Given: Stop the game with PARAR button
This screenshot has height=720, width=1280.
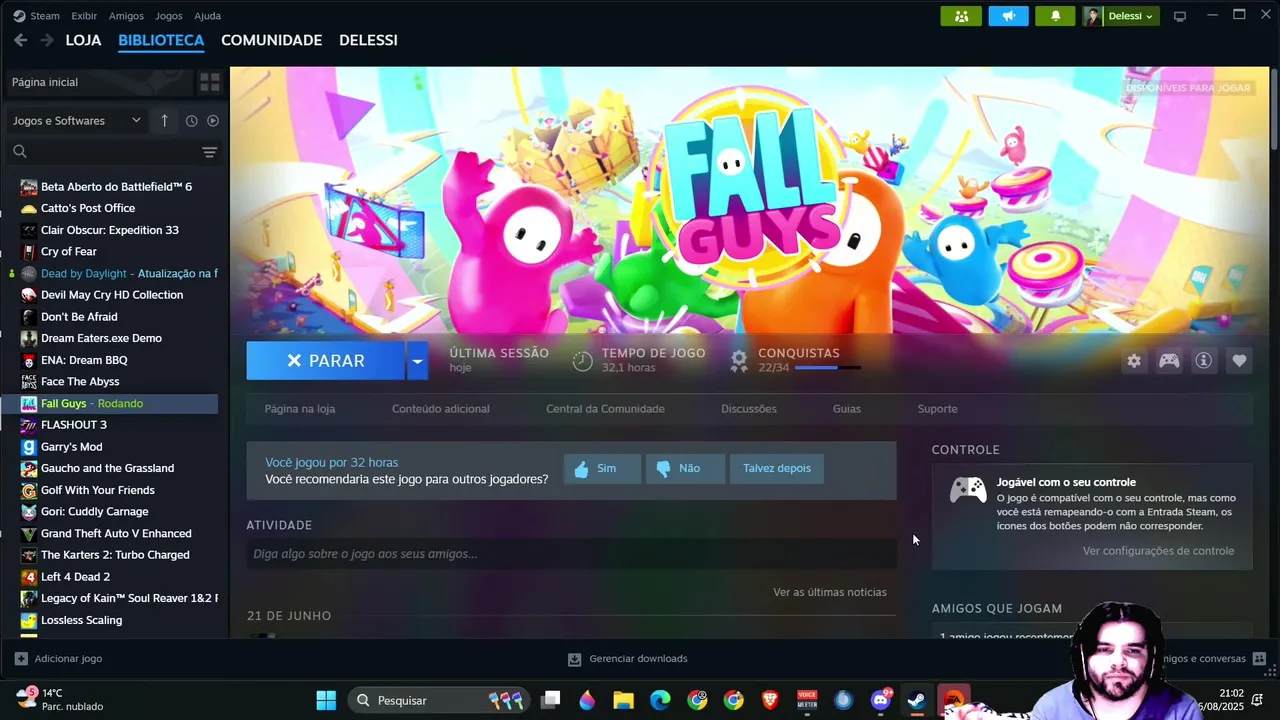Looking at the screenshot, I should click(326, 361).
